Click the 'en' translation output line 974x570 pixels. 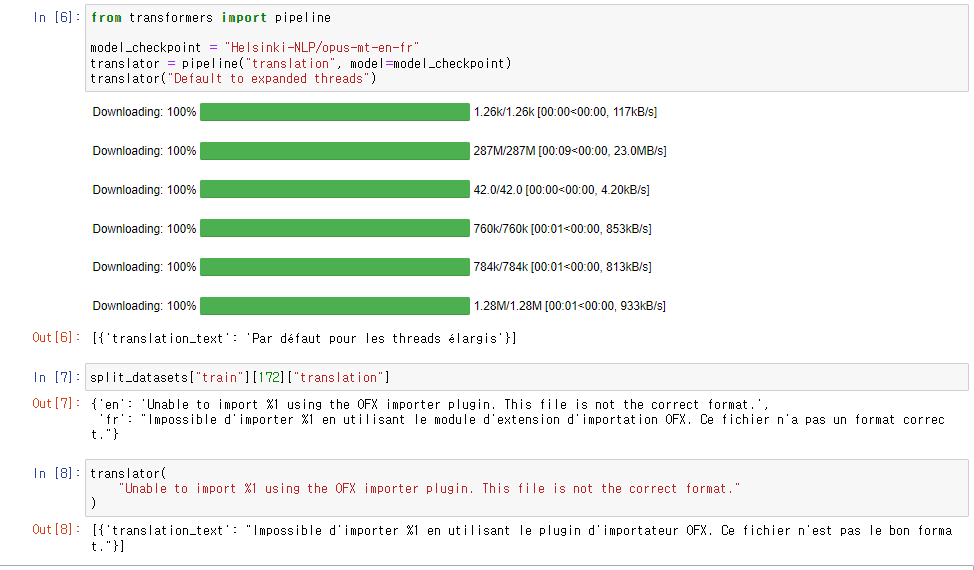click(x=430, y=404)
